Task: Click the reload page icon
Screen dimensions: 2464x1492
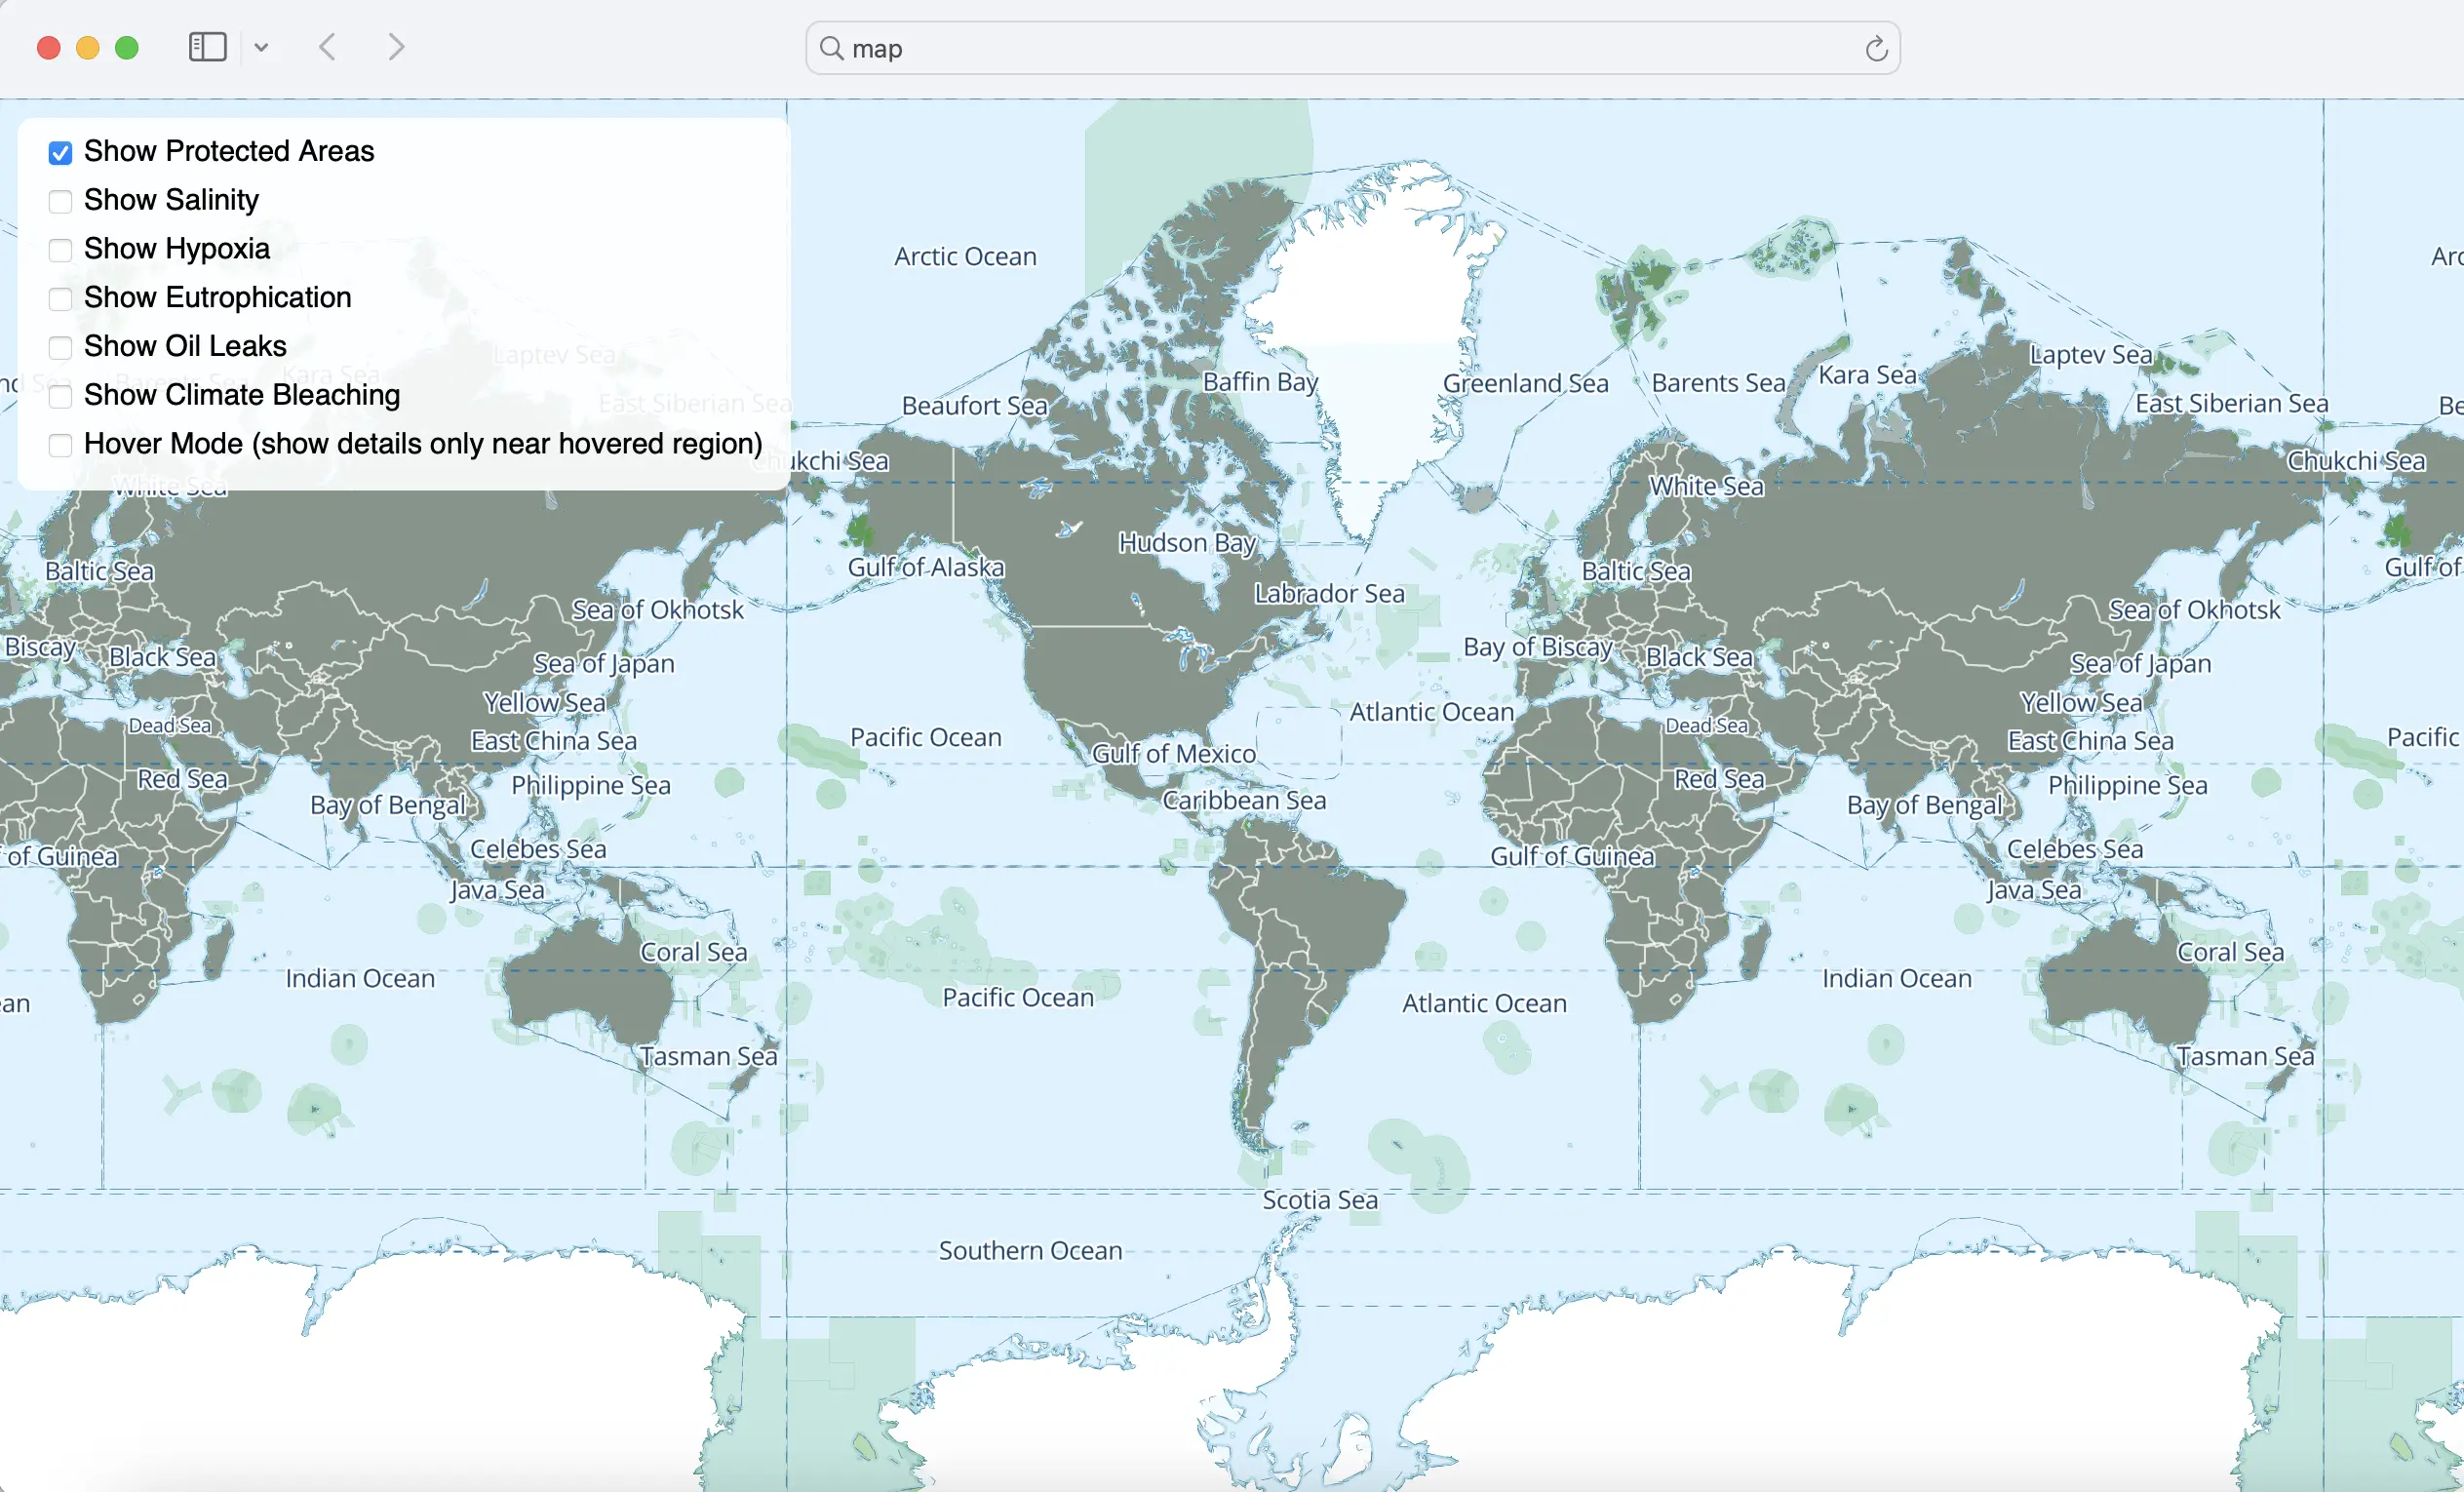Action: pyautogui.click(x=1875, y=48)
